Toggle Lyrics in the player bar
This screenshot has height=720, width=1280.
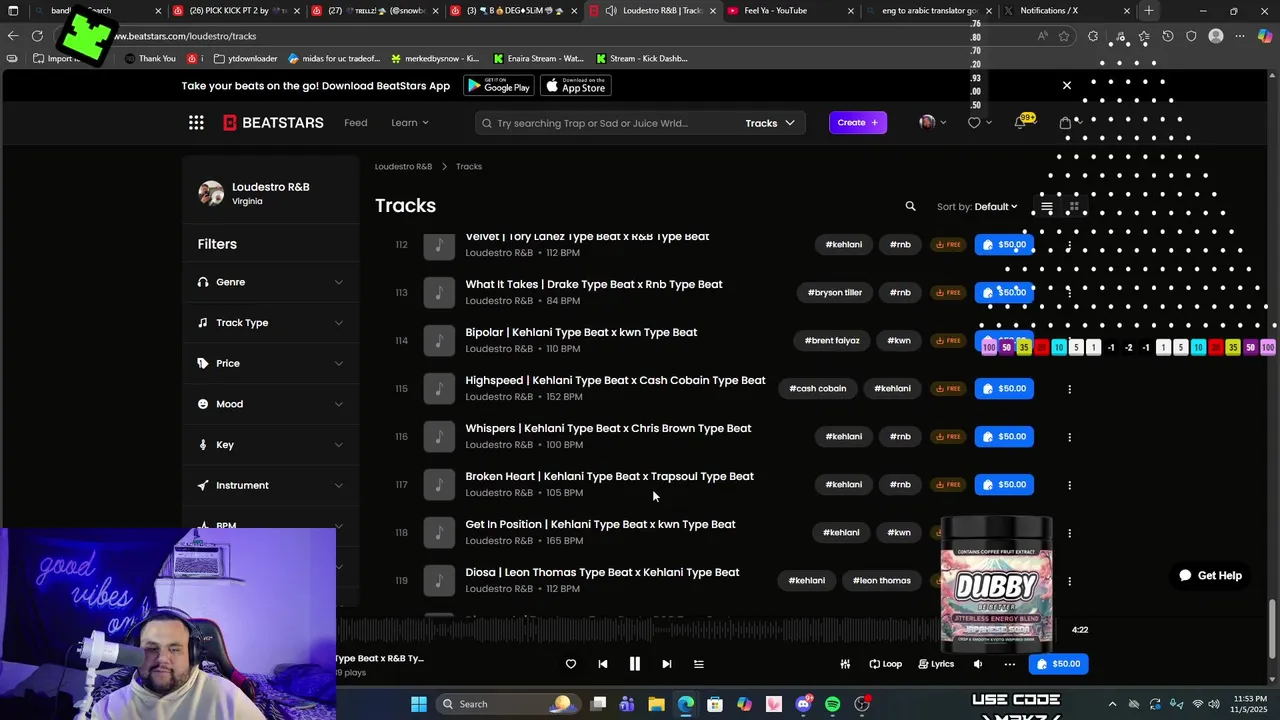(x=936, y=664)
